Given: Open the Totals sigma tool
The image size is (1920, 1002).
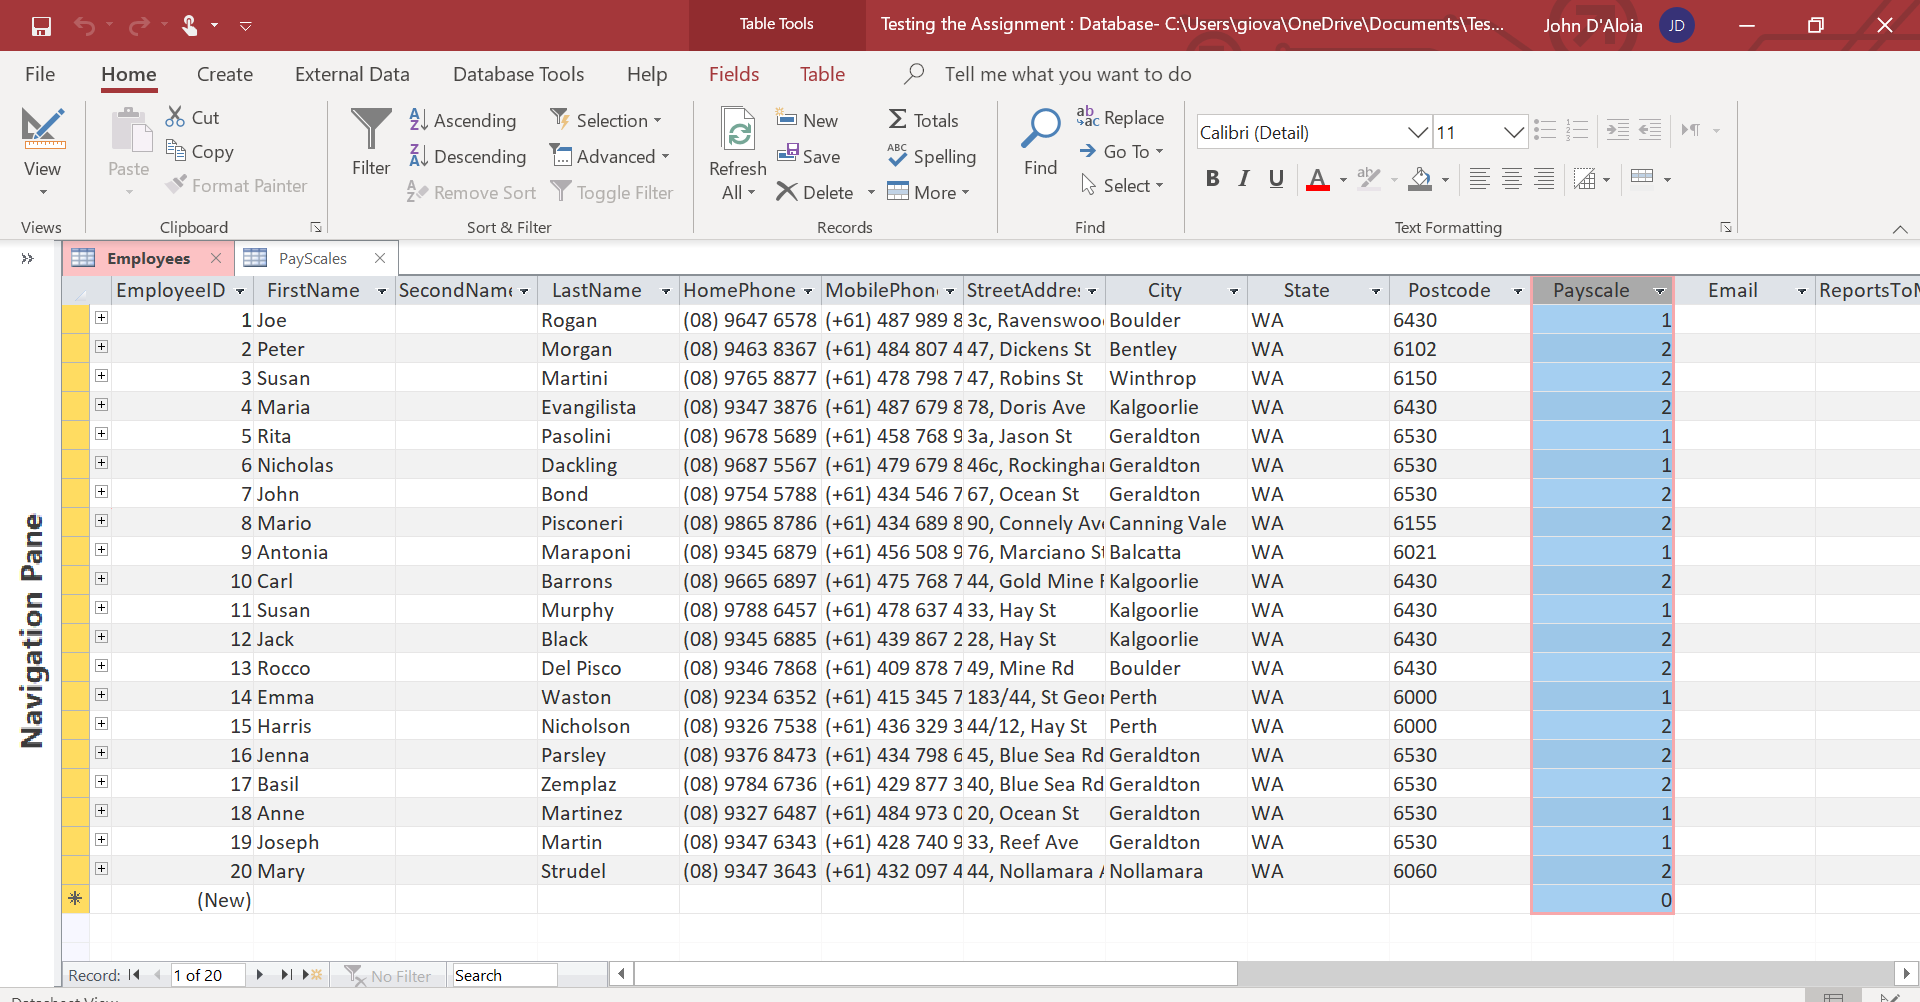Looking at the screenshot, I should 923,120.
